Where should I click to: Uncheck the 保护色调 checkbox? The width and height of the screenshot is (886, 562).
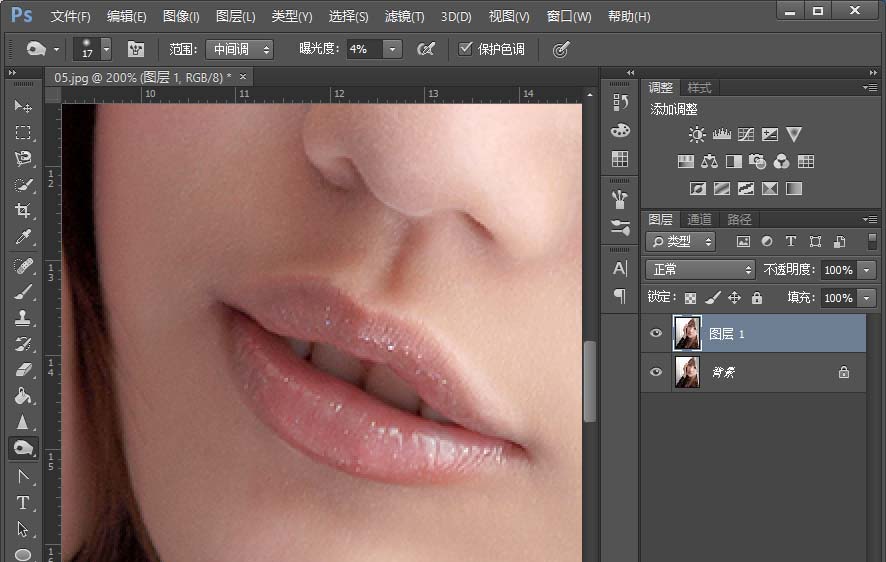pyautogui.click(x=466, y=49)
